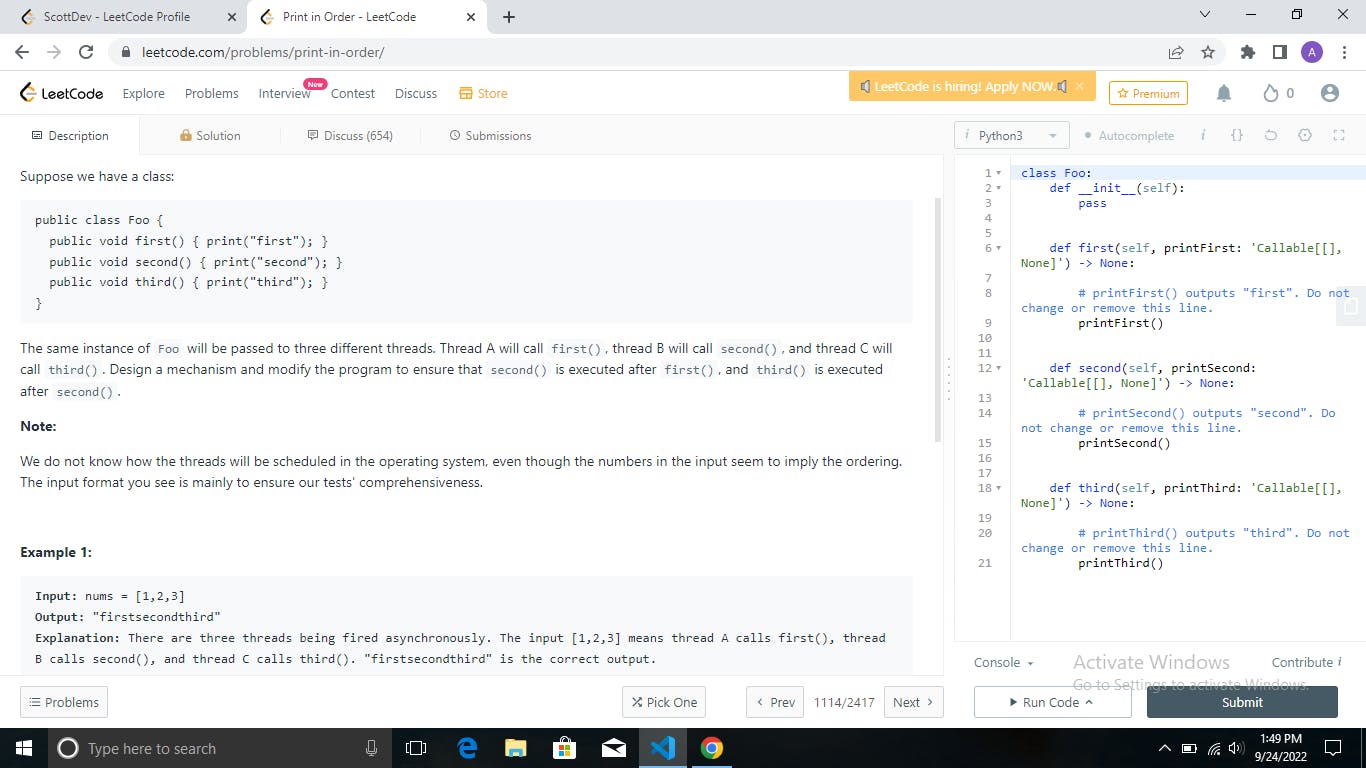The width and height of the screenshot is (1366, 768).
Task: Go to Problems in top navigation
Action: pyautogui.click(x=211, y=93)
